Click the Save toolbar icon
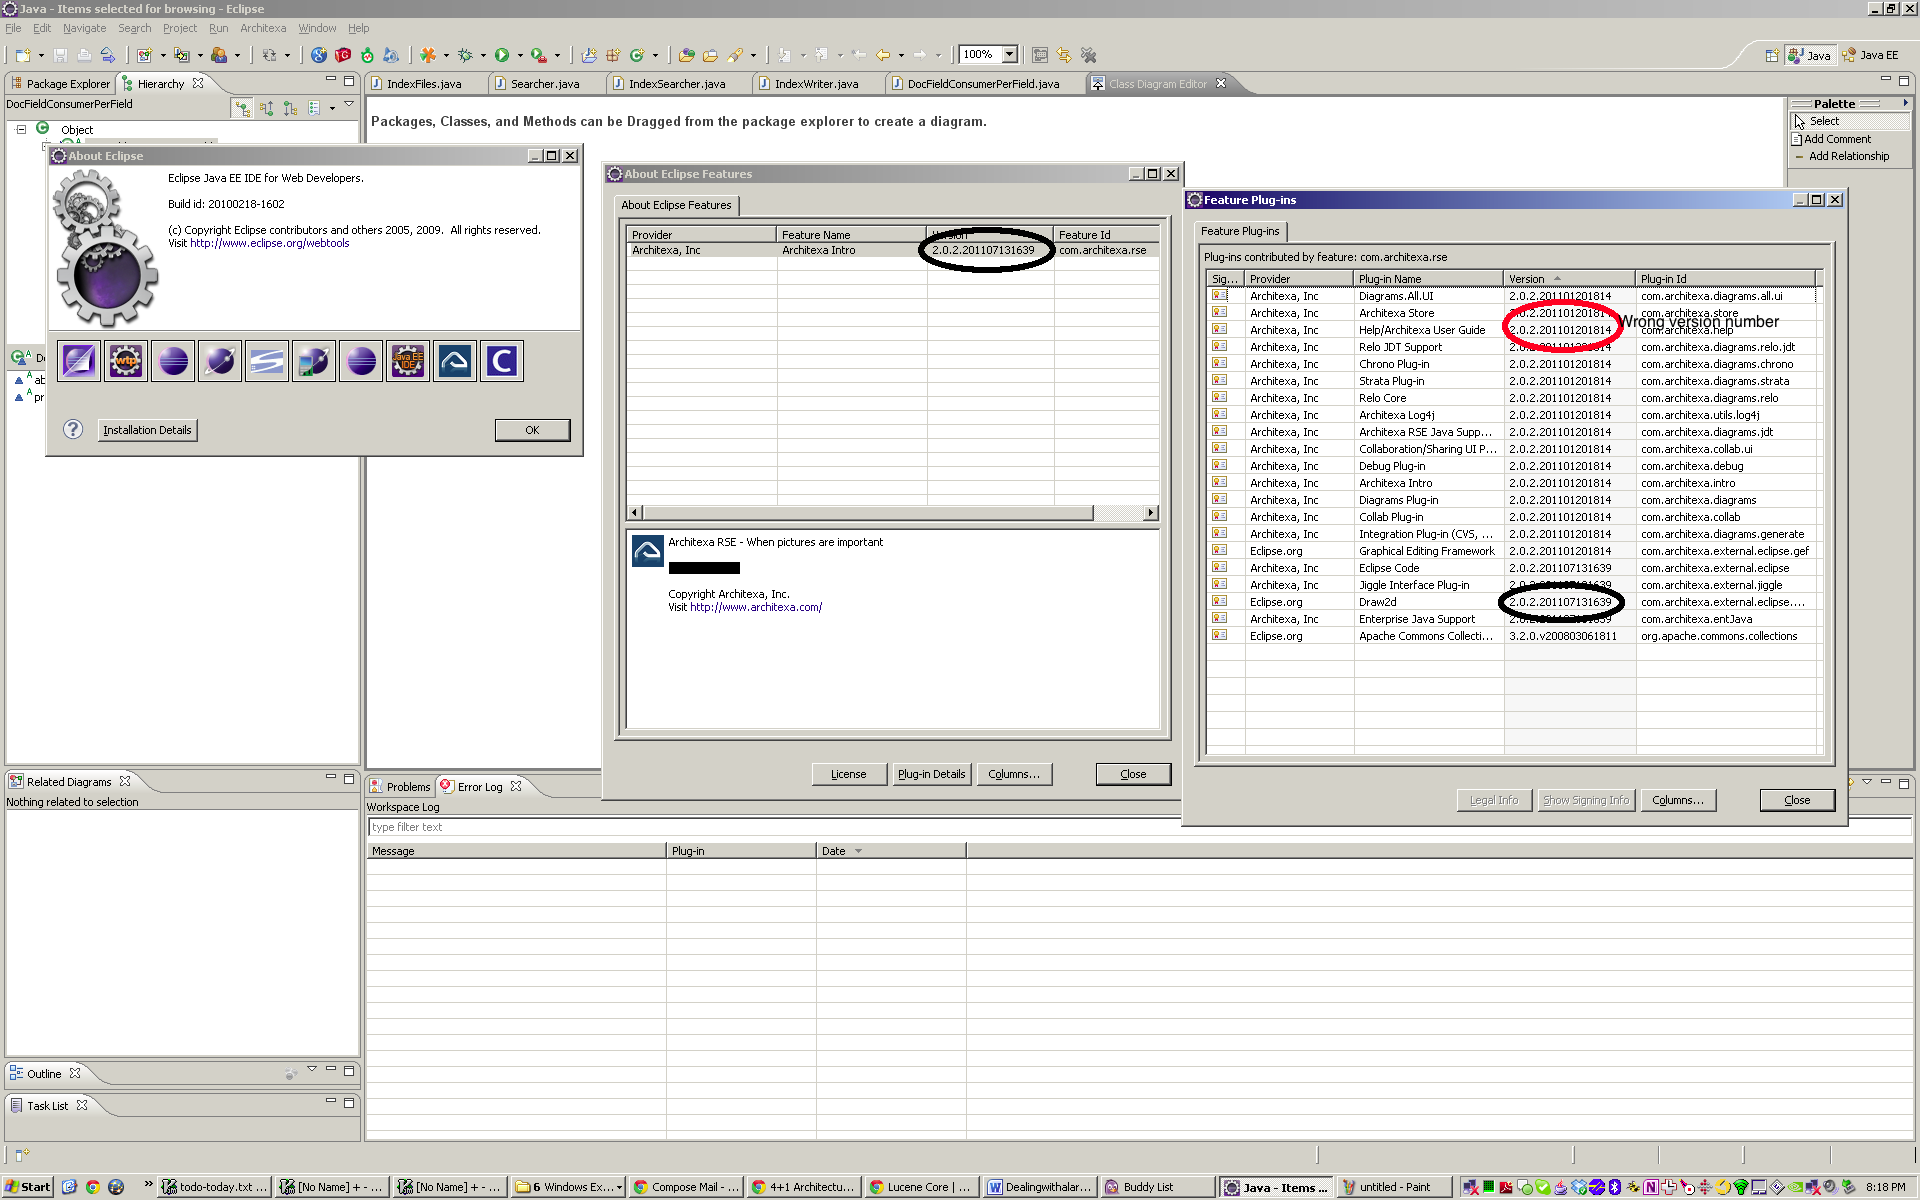Screen dimensions: 1920x1200 pos(60,55)
